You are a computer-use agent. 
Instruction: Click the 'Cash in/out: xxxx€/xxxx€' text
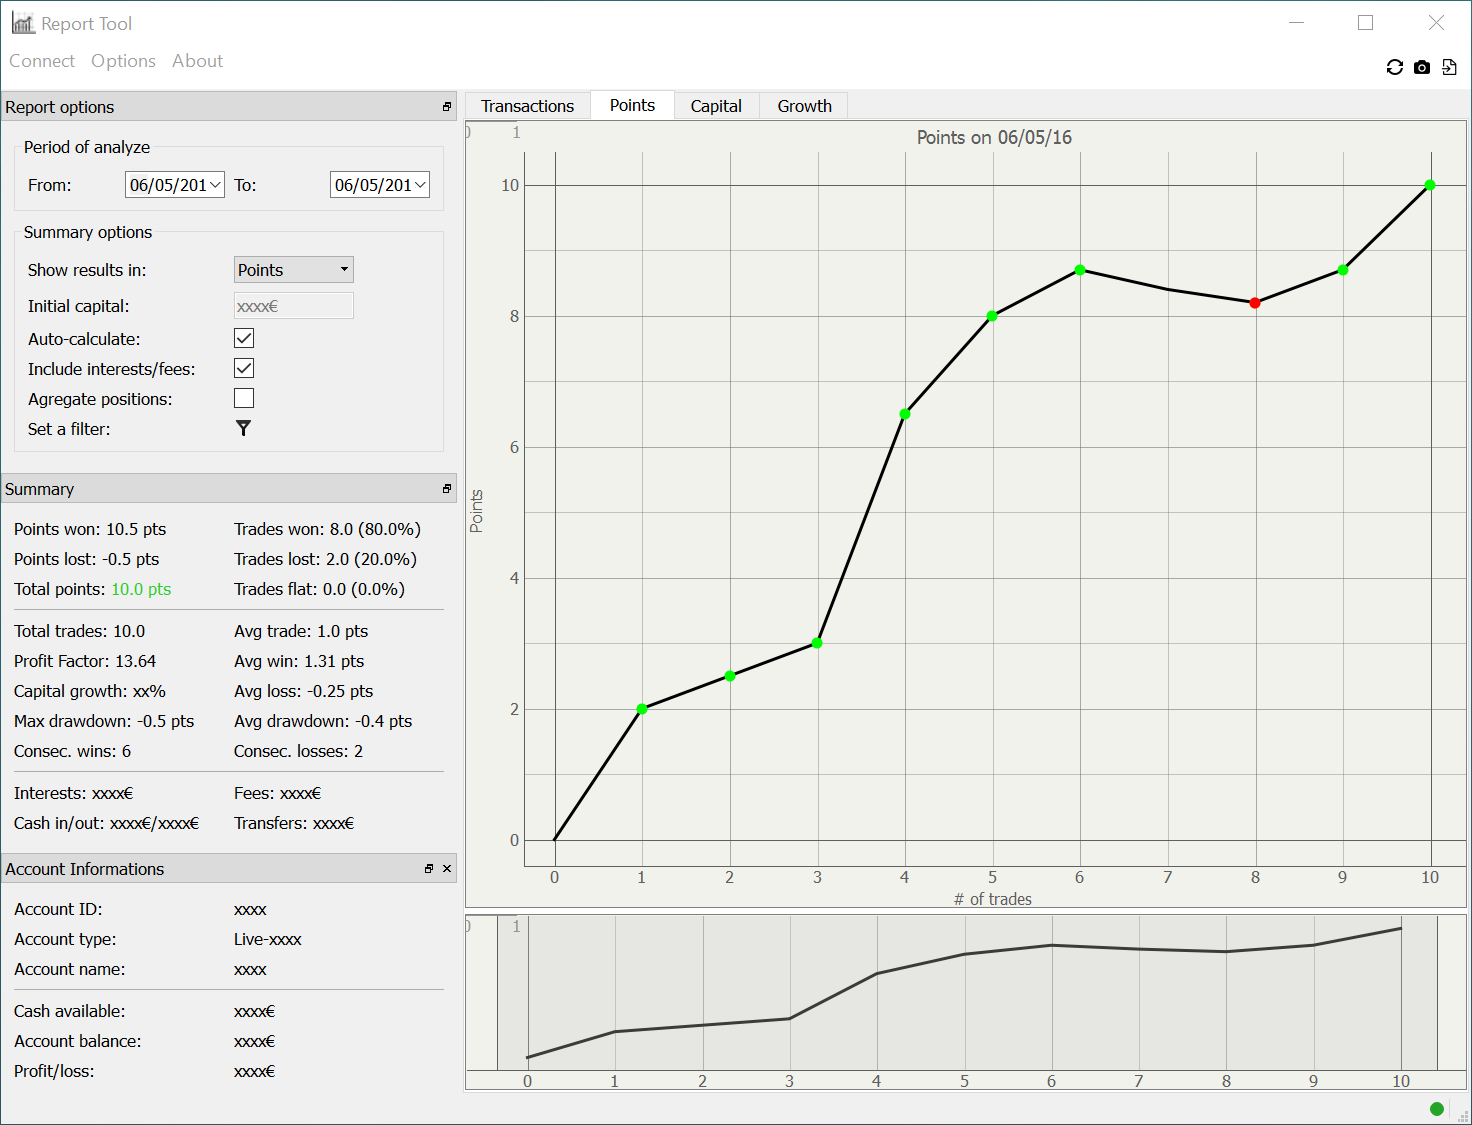click(x=107, y=823)
